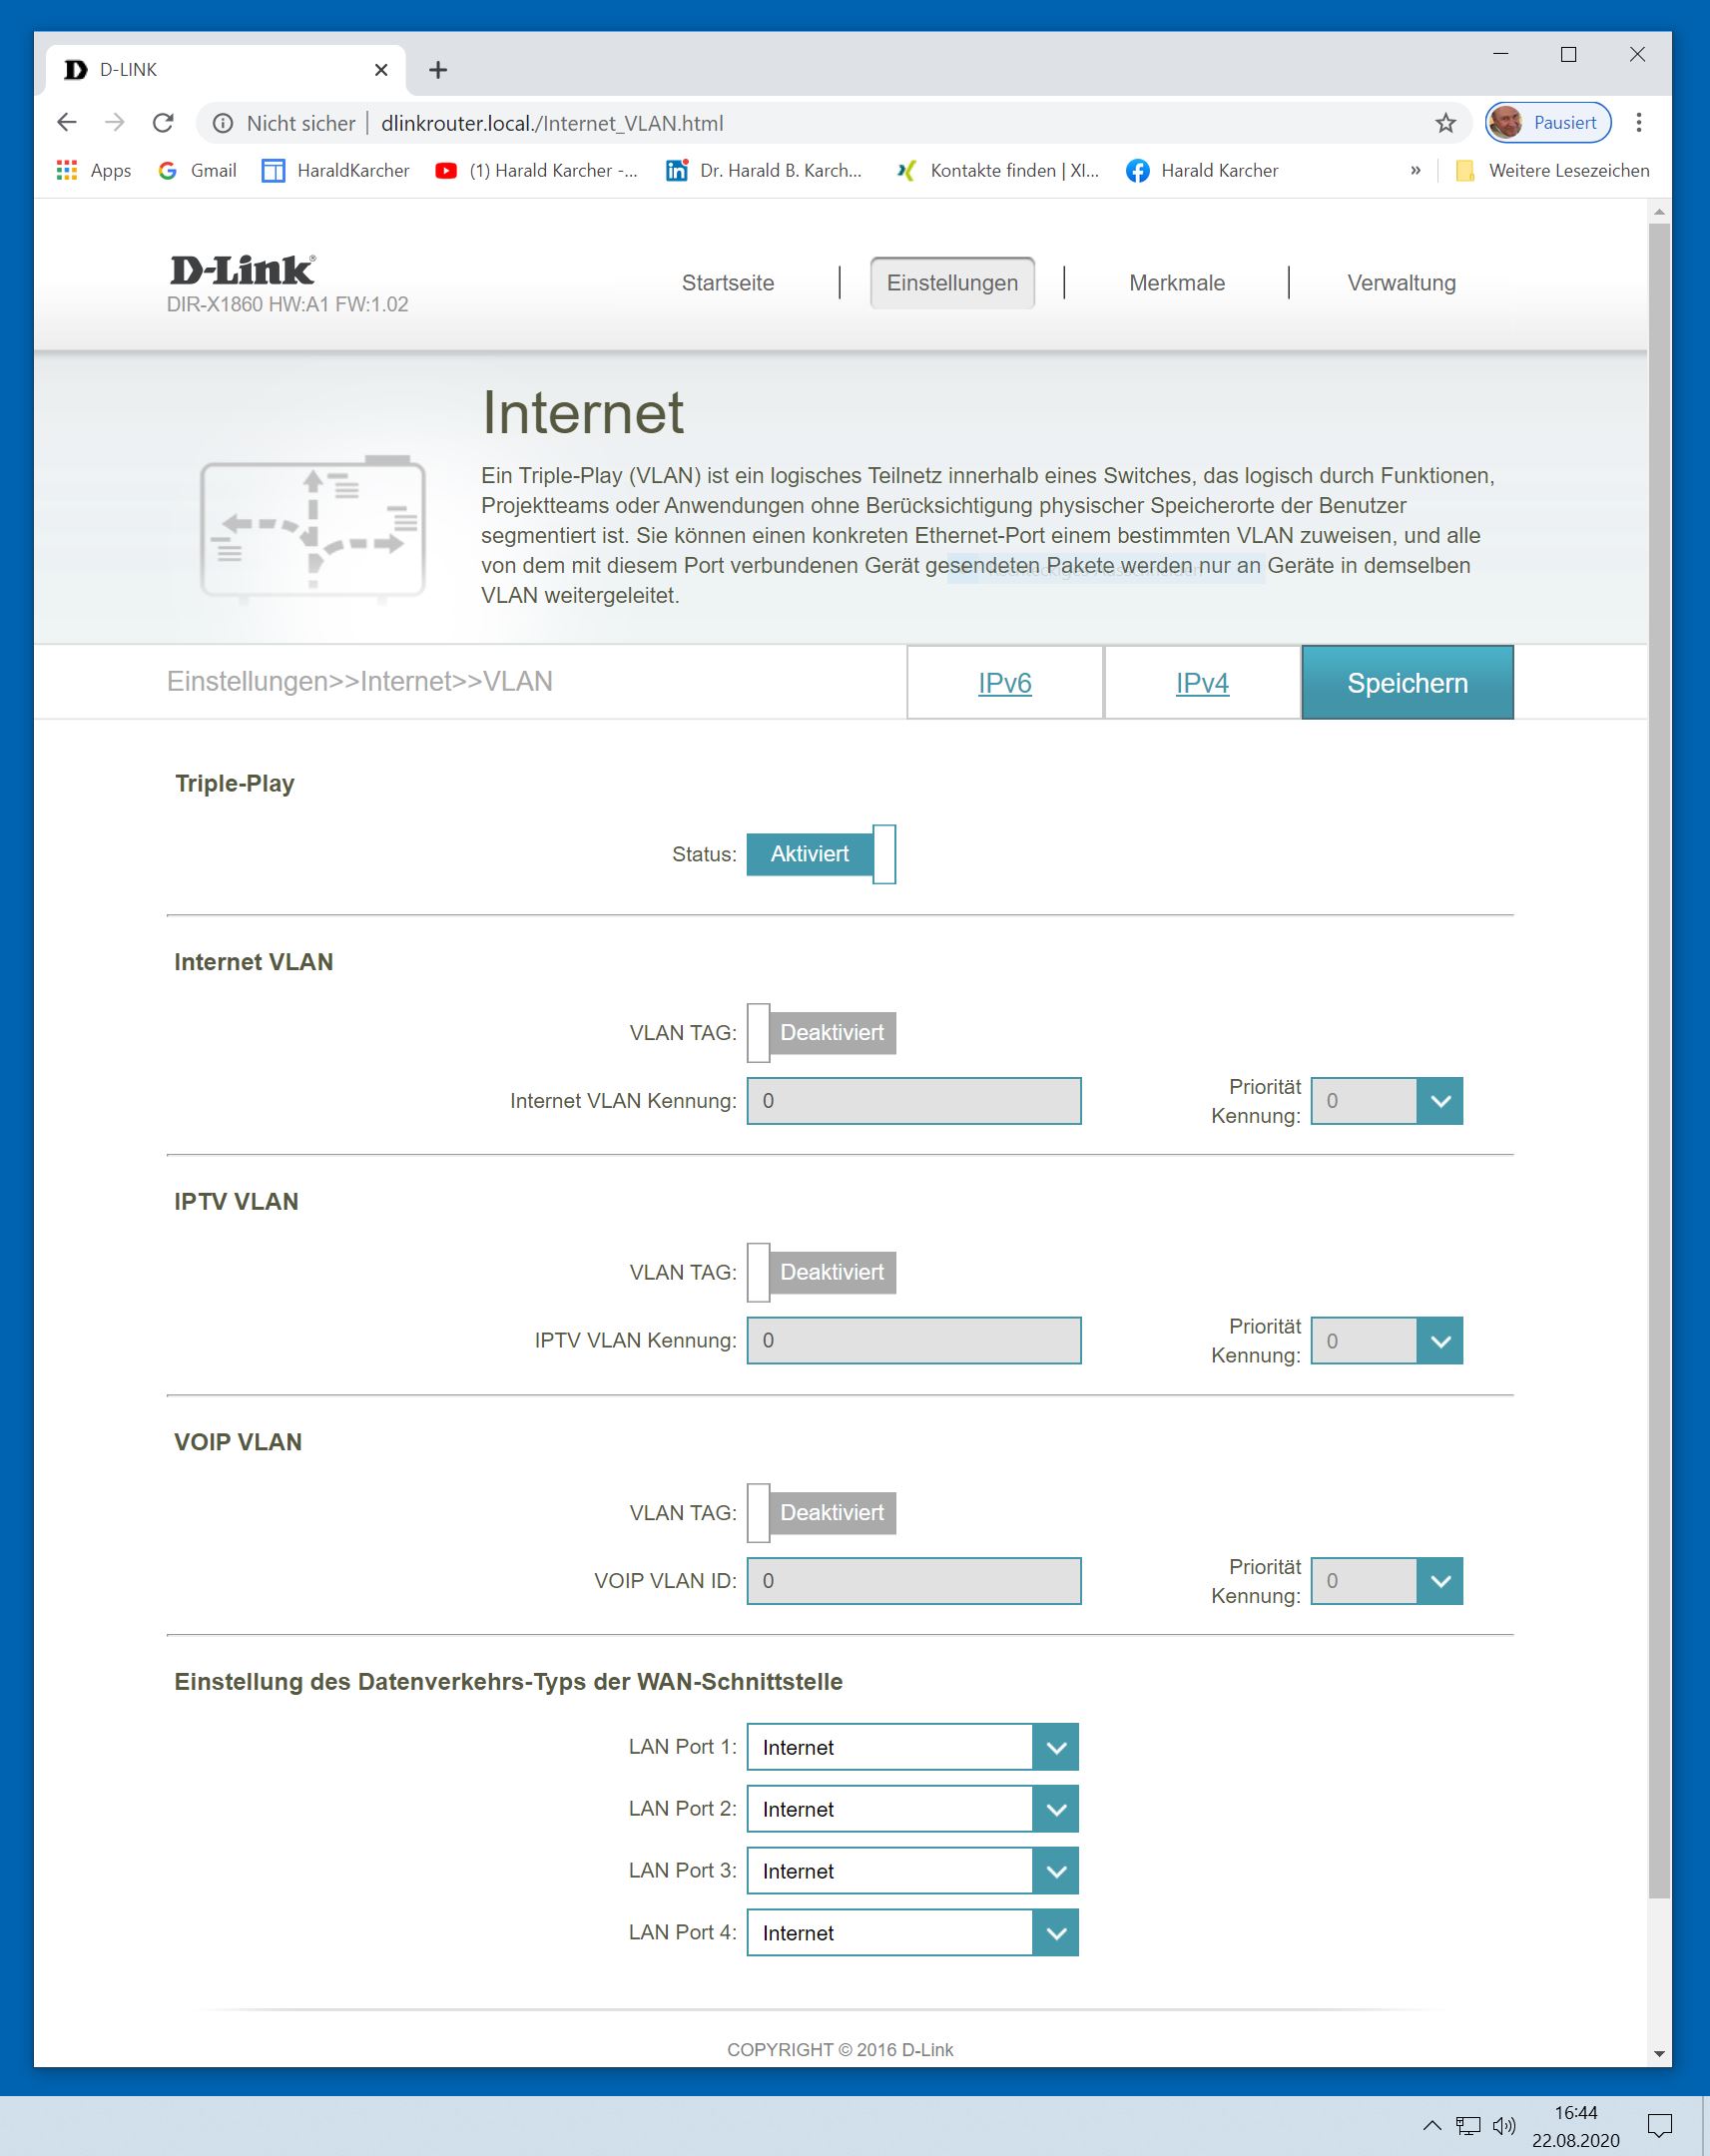Open the Chrome three-dot menu

1638,123
